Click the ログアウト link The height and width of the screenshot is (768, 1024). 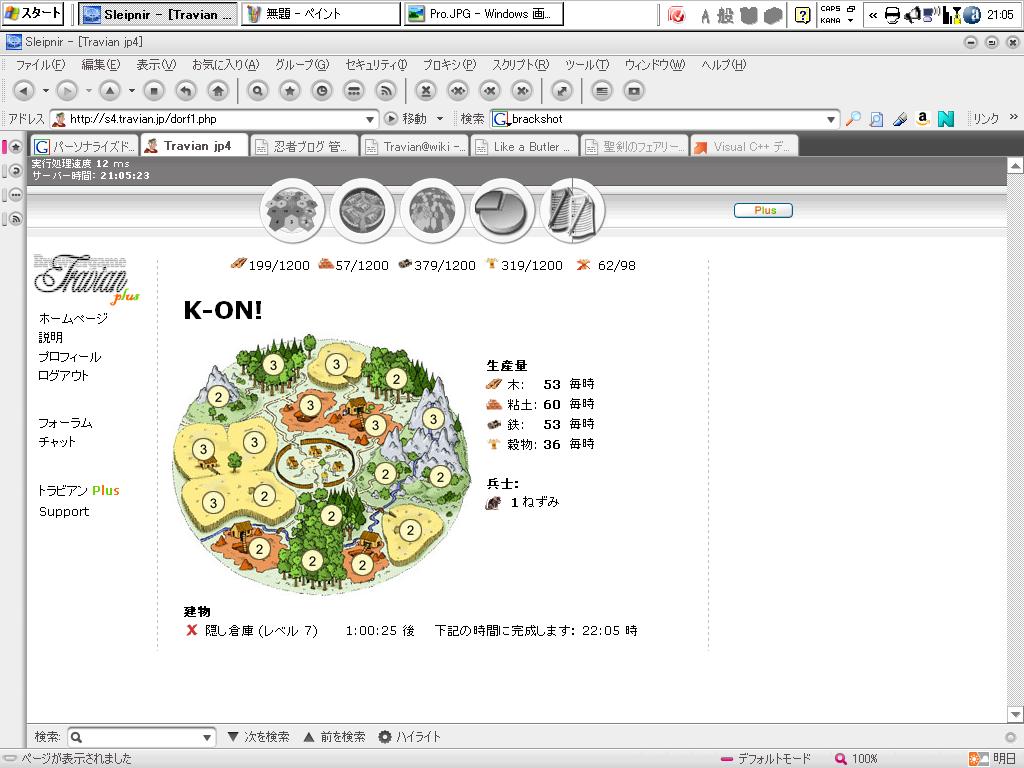63,376
